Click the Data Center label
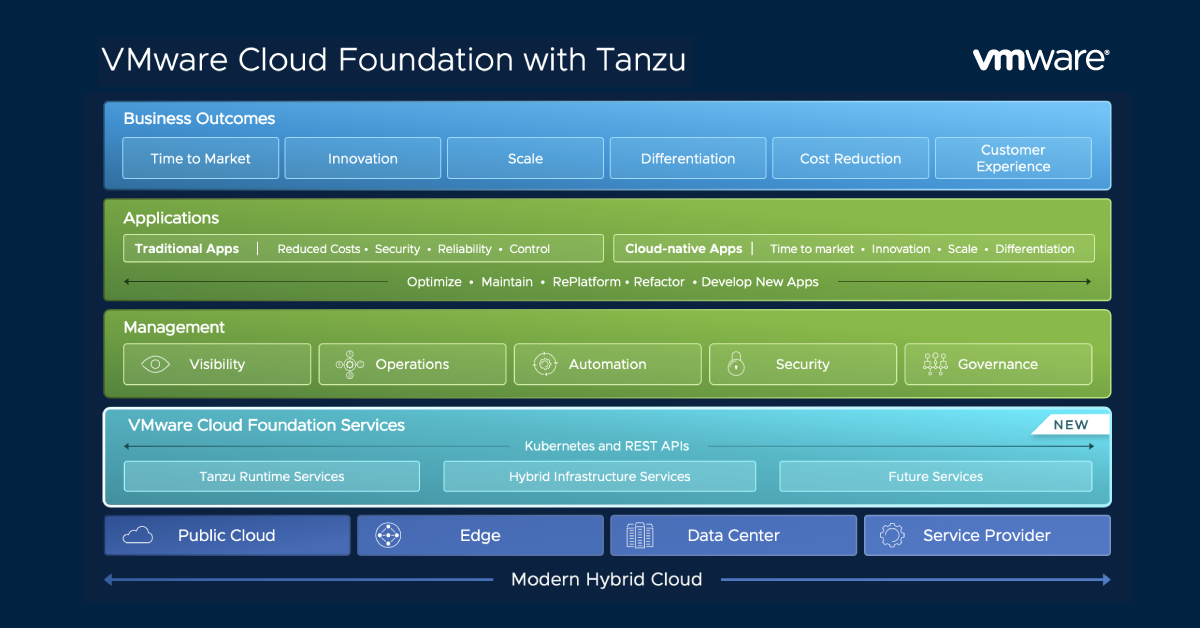The width and height of the screenshot is (1200, 628). pyautogui.click(x=733, y=536)
